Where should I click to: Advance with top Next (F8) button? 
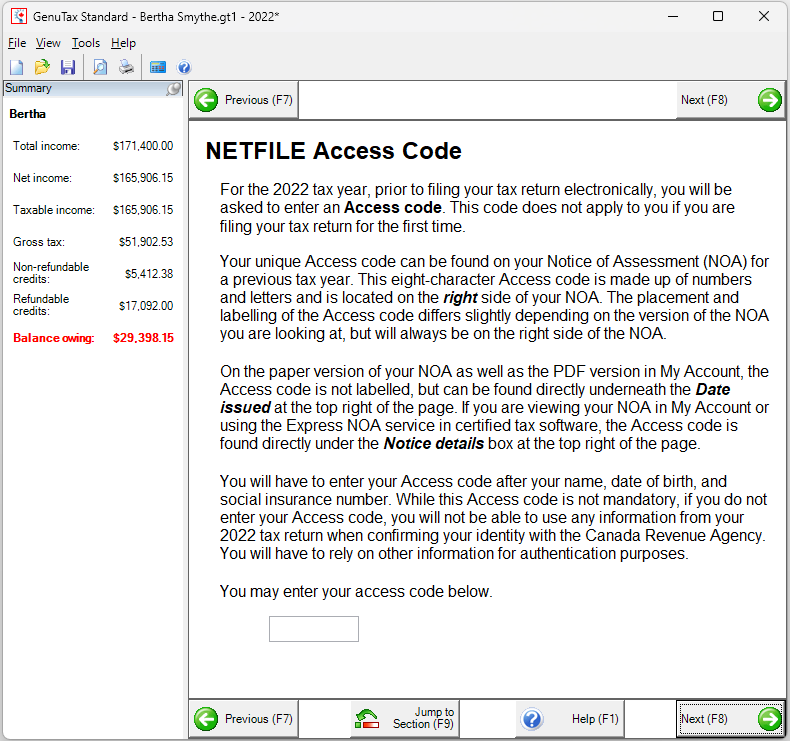pyautogui.click(x=731, y=100)
